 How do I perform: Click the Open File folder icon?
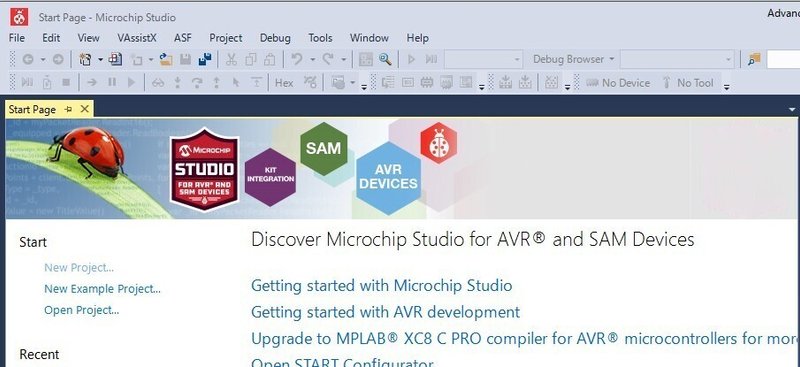166,59
